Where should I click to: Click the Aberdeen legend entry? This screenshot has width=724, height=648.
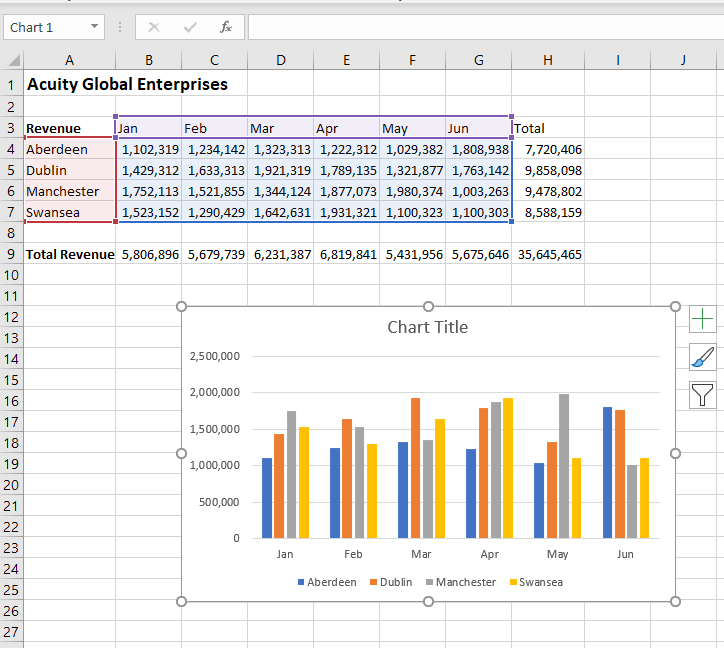coord(327,582)
